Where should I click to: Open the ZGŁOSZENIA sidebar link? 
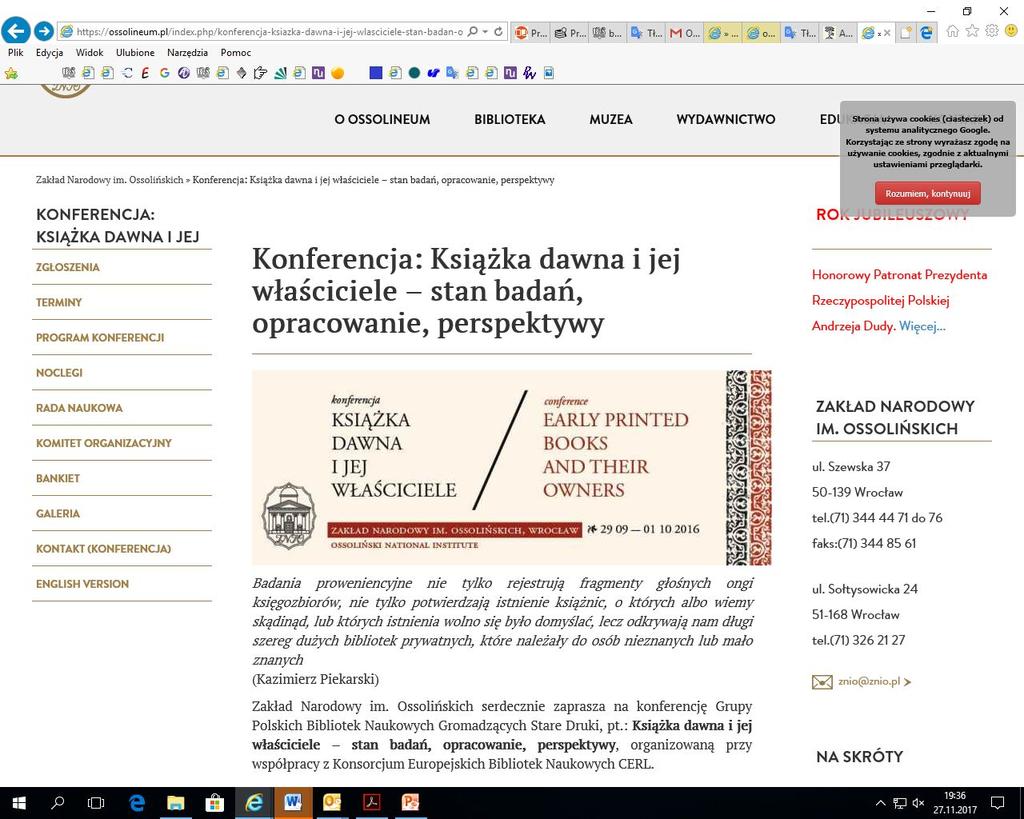click(68, 267)
